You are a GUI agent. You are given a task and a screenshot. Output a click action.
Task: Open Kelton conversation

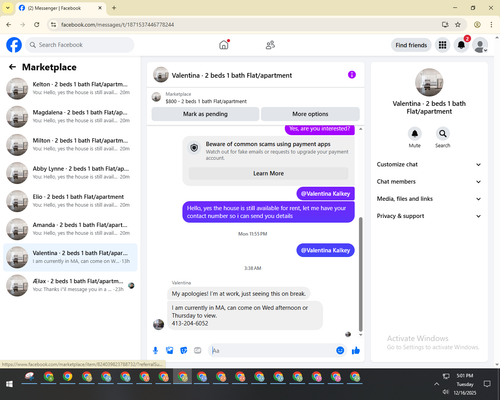point(70,88)
